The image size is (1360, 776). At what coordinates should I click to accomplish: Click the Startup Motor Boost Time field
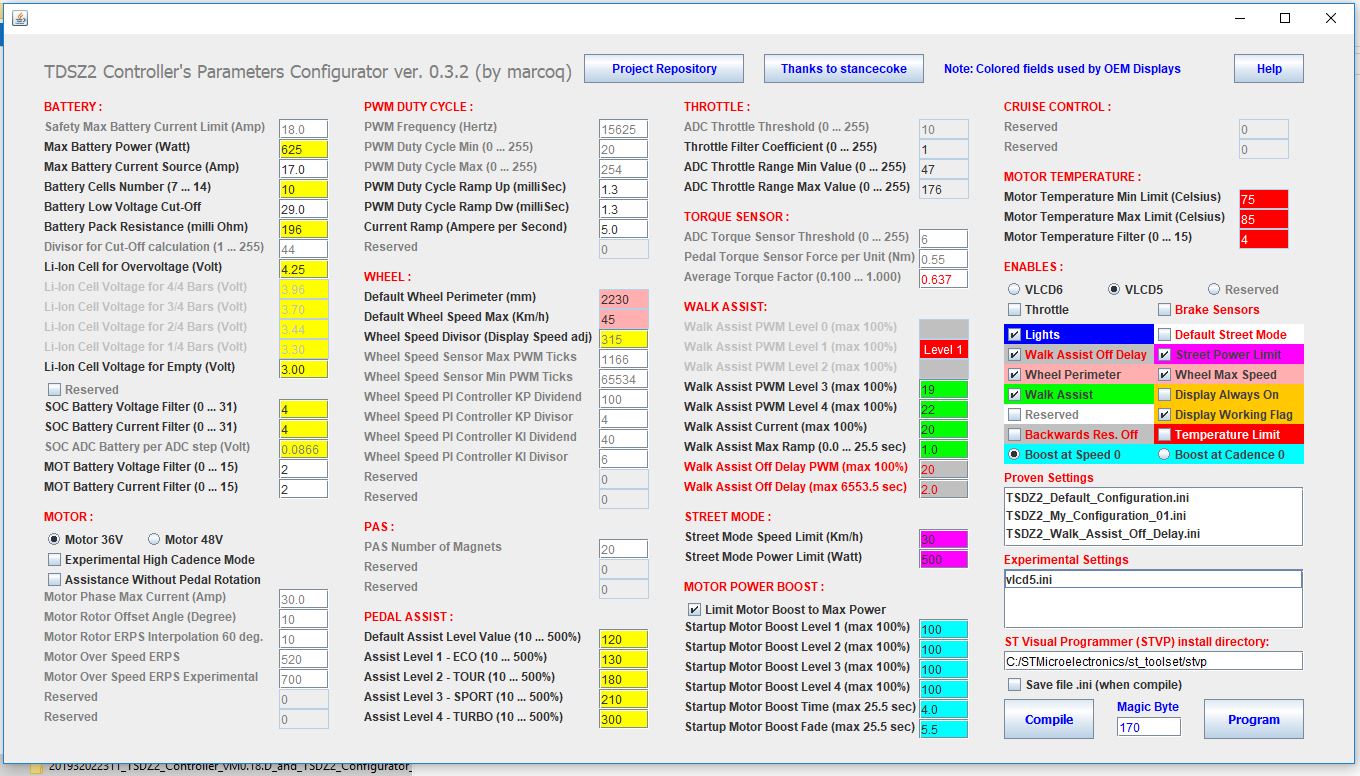[944, 709]
